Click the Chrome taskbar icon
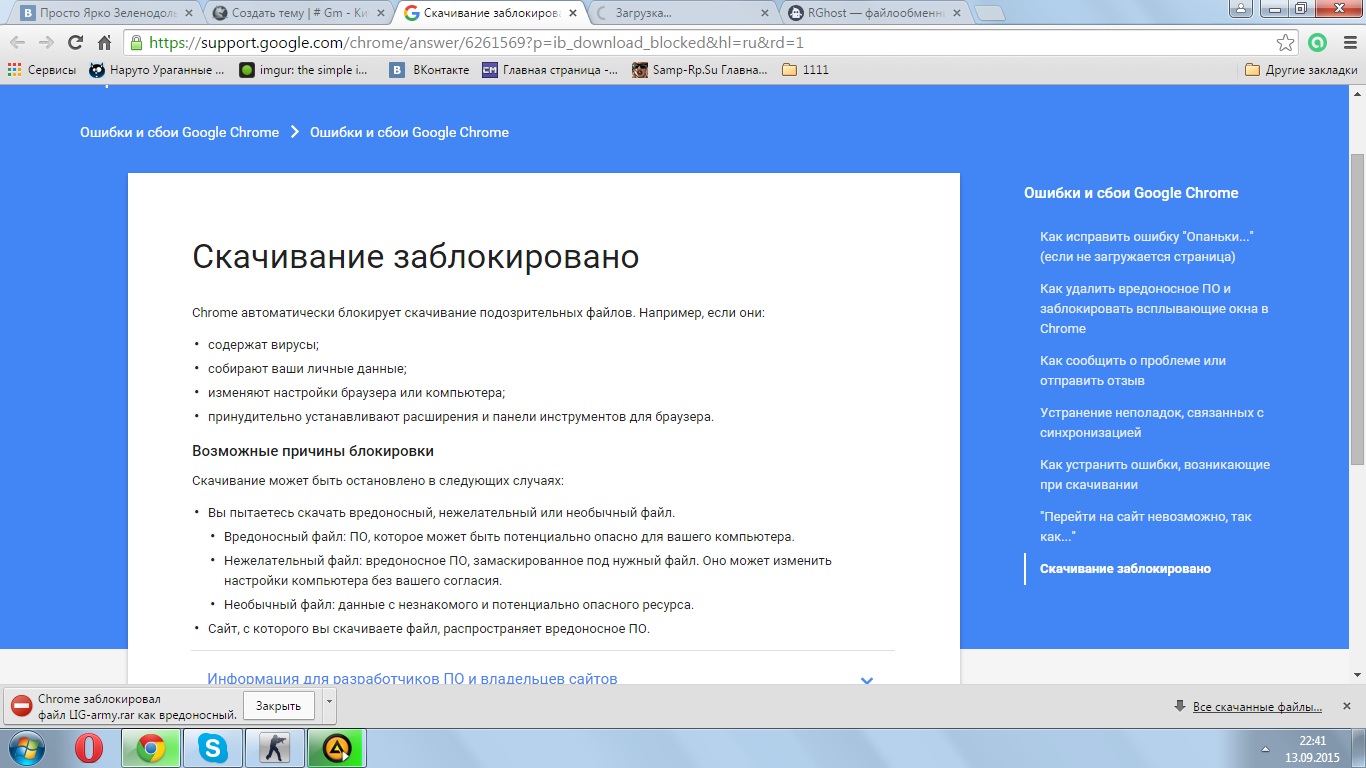 tap(150, 748)
